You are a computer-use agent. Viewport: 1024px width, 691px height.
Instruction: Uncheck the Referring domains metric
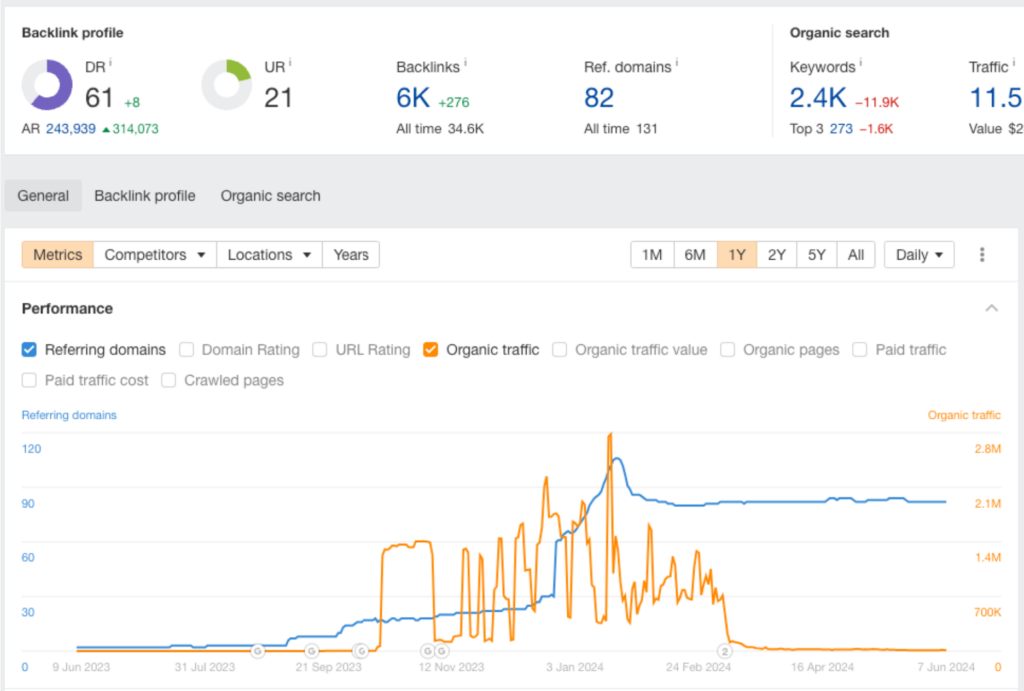point(29,350)
